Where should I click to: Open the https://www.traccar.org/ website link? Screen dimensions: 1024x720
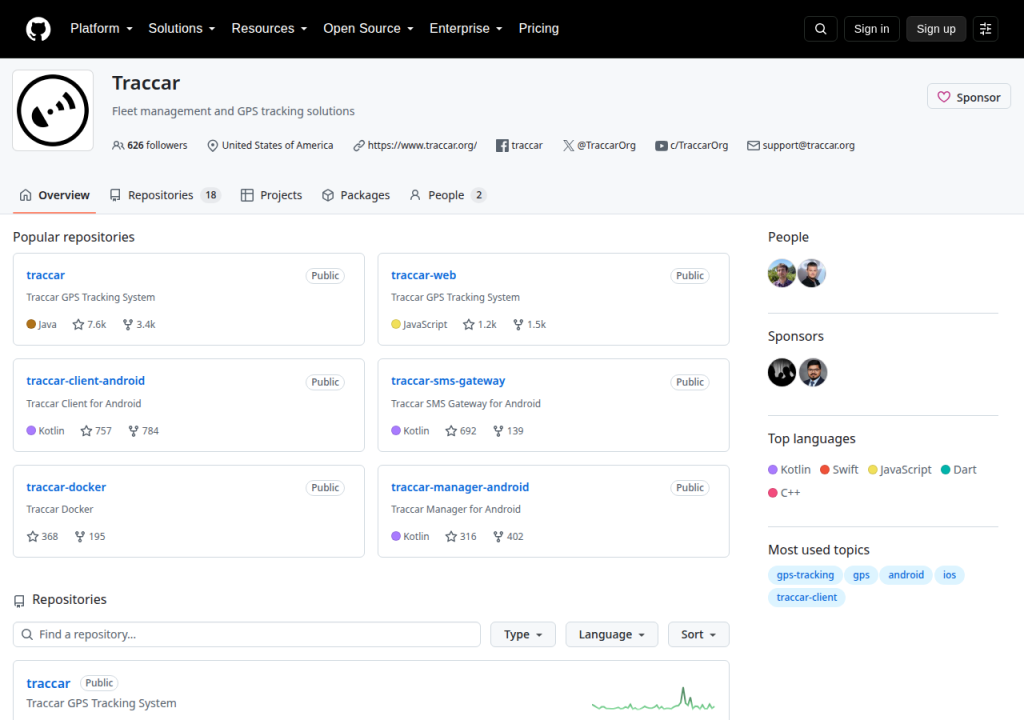422,145
